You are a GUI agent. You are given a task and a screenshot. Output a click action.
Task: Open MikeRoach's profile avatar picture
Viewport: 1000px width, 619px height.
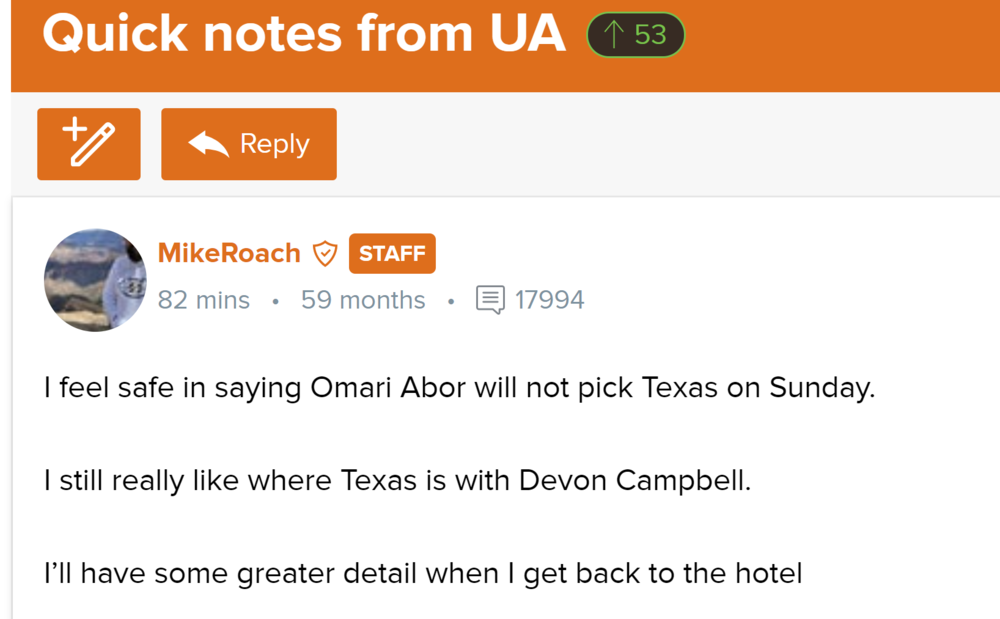(95, 280)
